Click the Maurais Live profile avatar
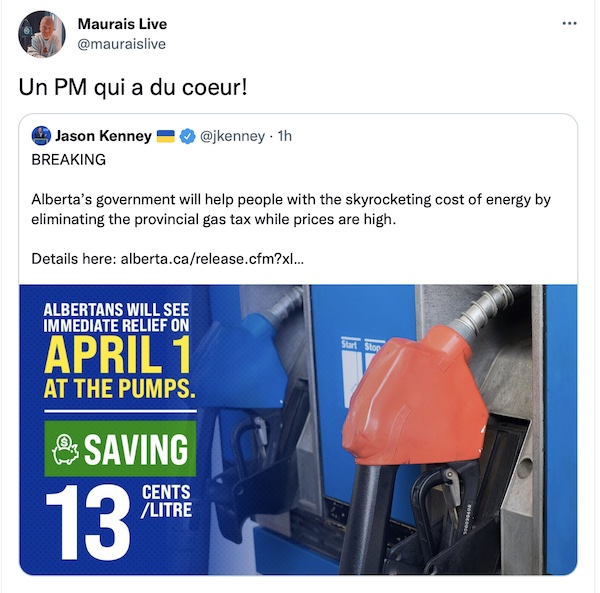 tap(42, 34)
